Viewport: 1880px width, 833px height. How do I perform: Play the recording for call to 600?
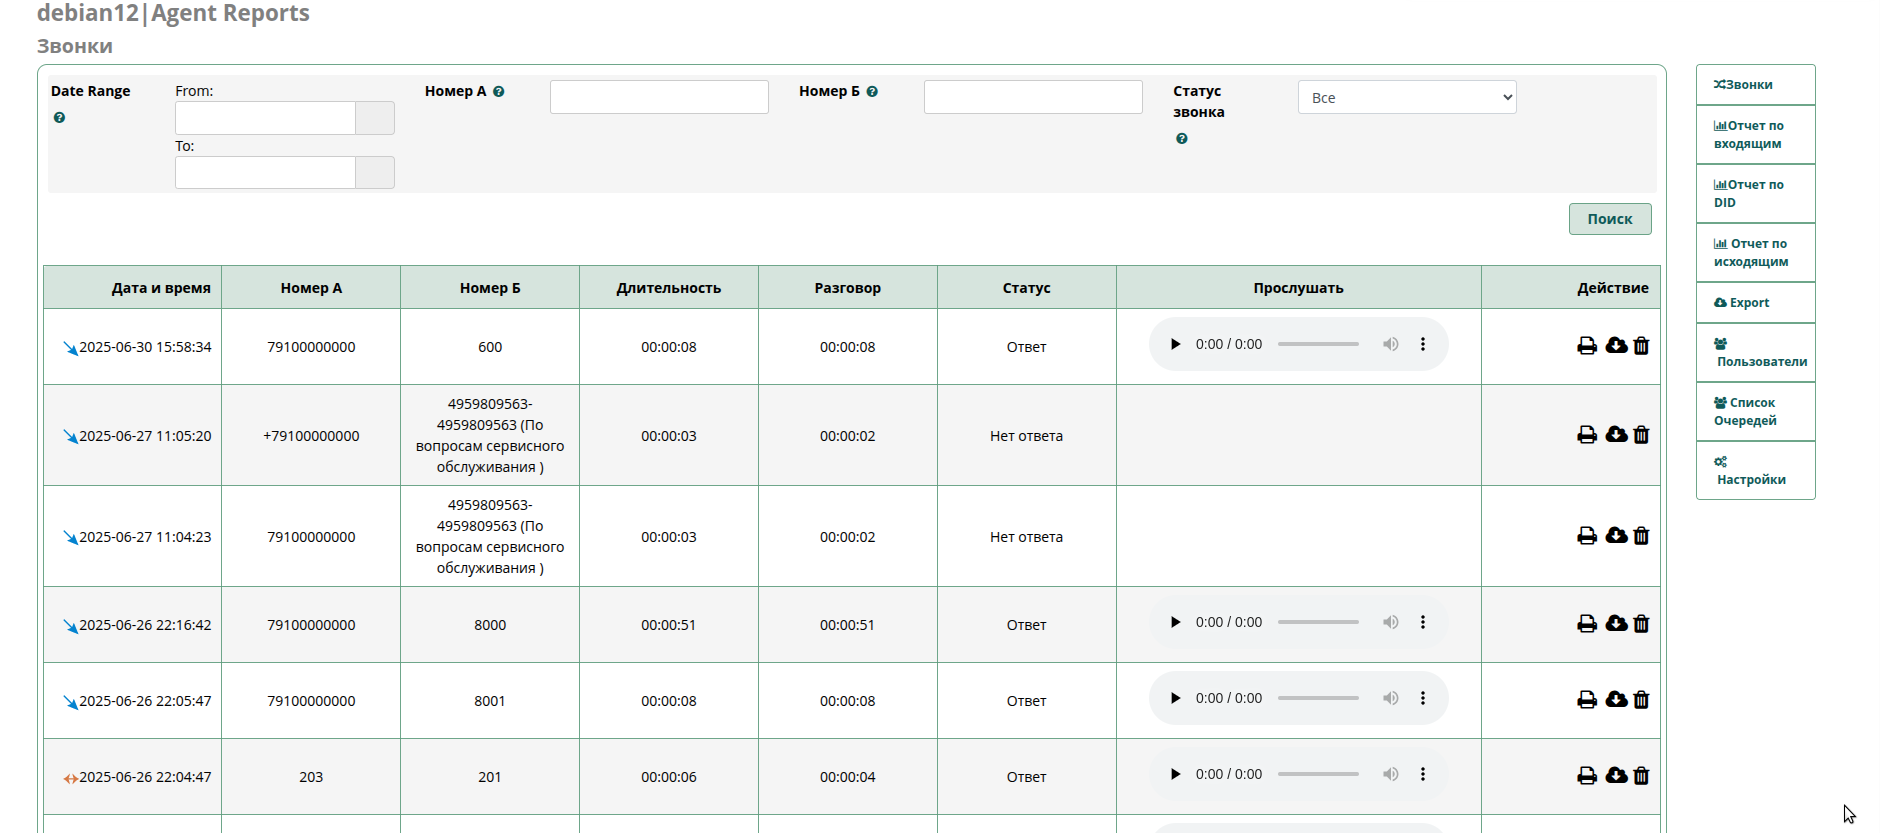pyautogui.click(x=1175, y=344)
